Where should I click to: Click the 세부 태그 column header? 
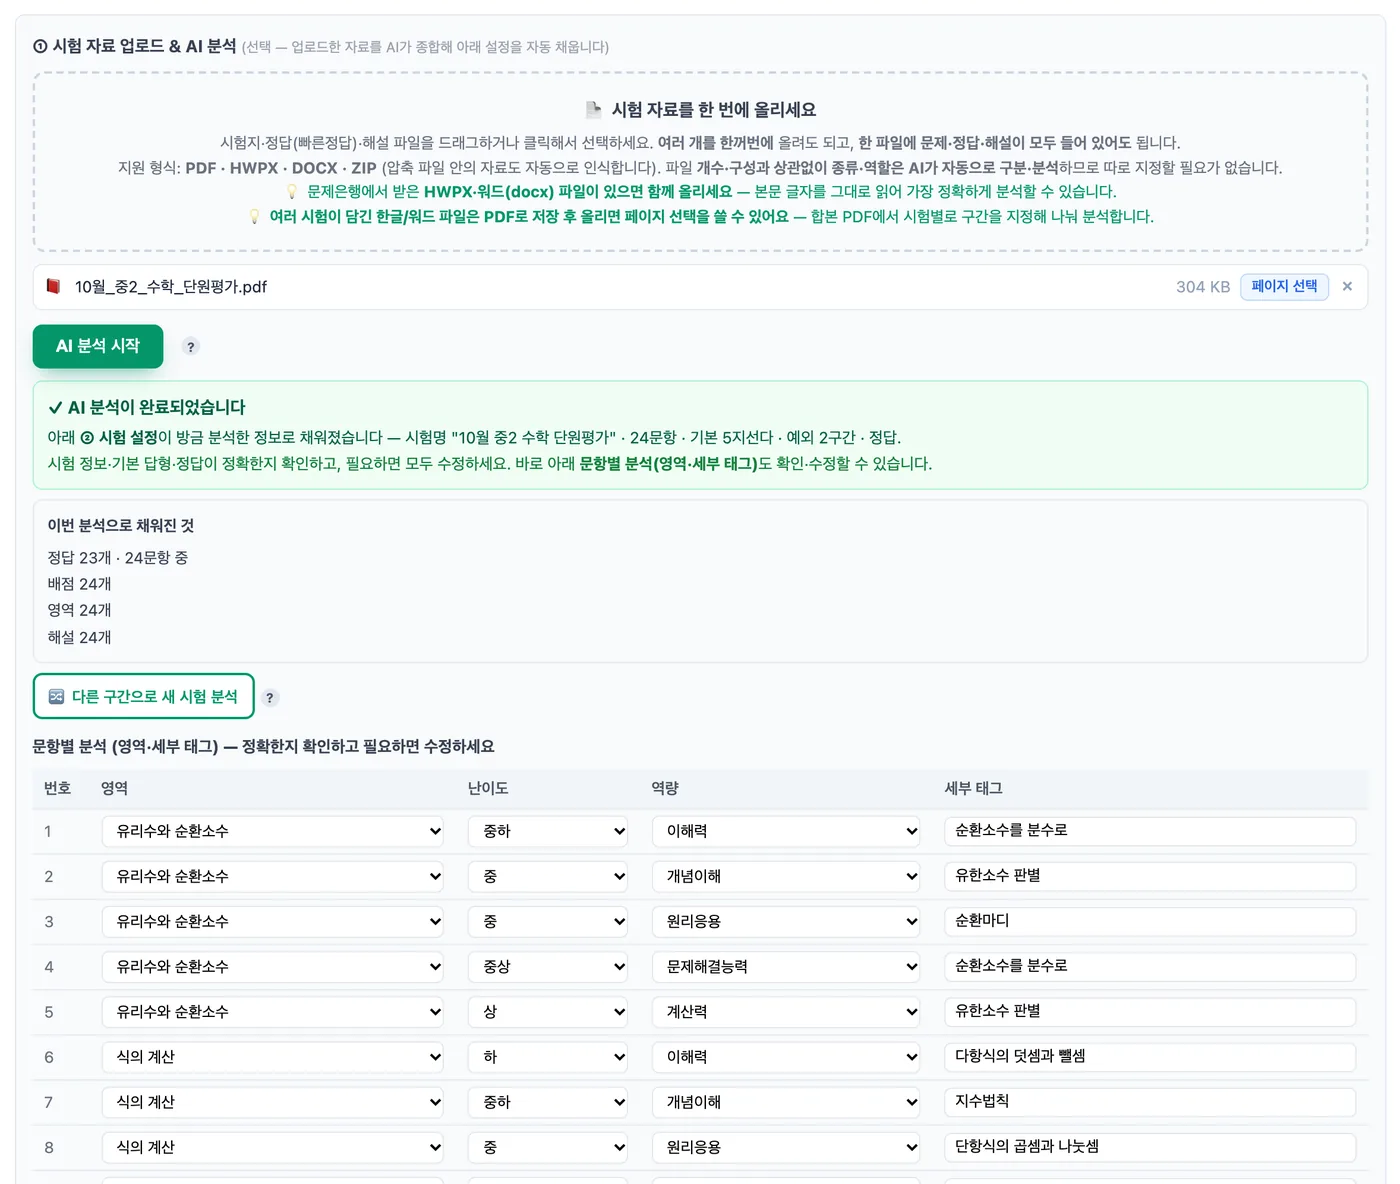pos(973,788)
